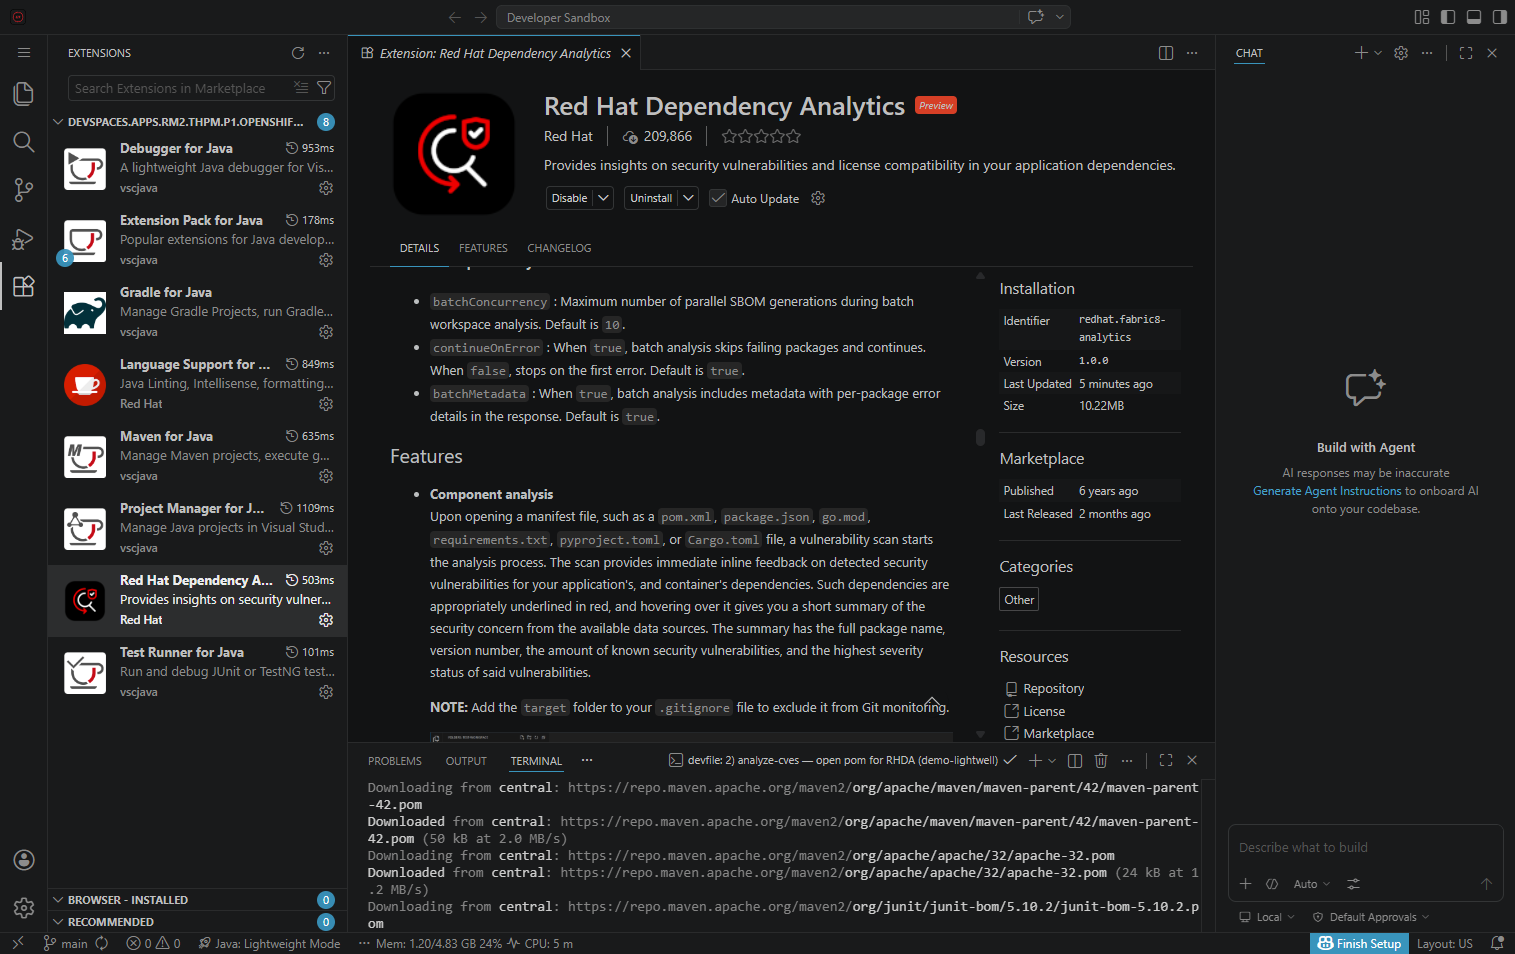
Task: Maximize the chat panel
Action: coord(1466,53)
